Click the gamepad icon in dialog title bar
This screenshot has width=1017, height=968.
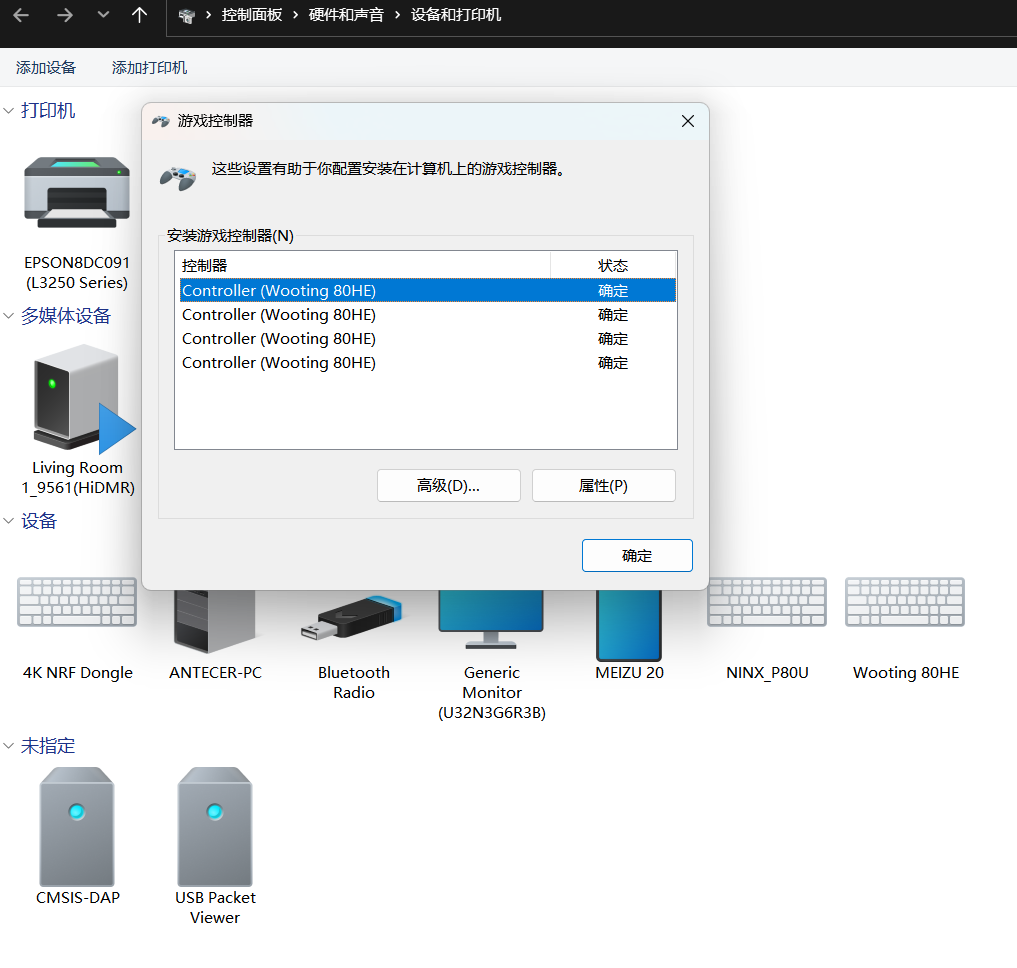click(x=160, y=121)
